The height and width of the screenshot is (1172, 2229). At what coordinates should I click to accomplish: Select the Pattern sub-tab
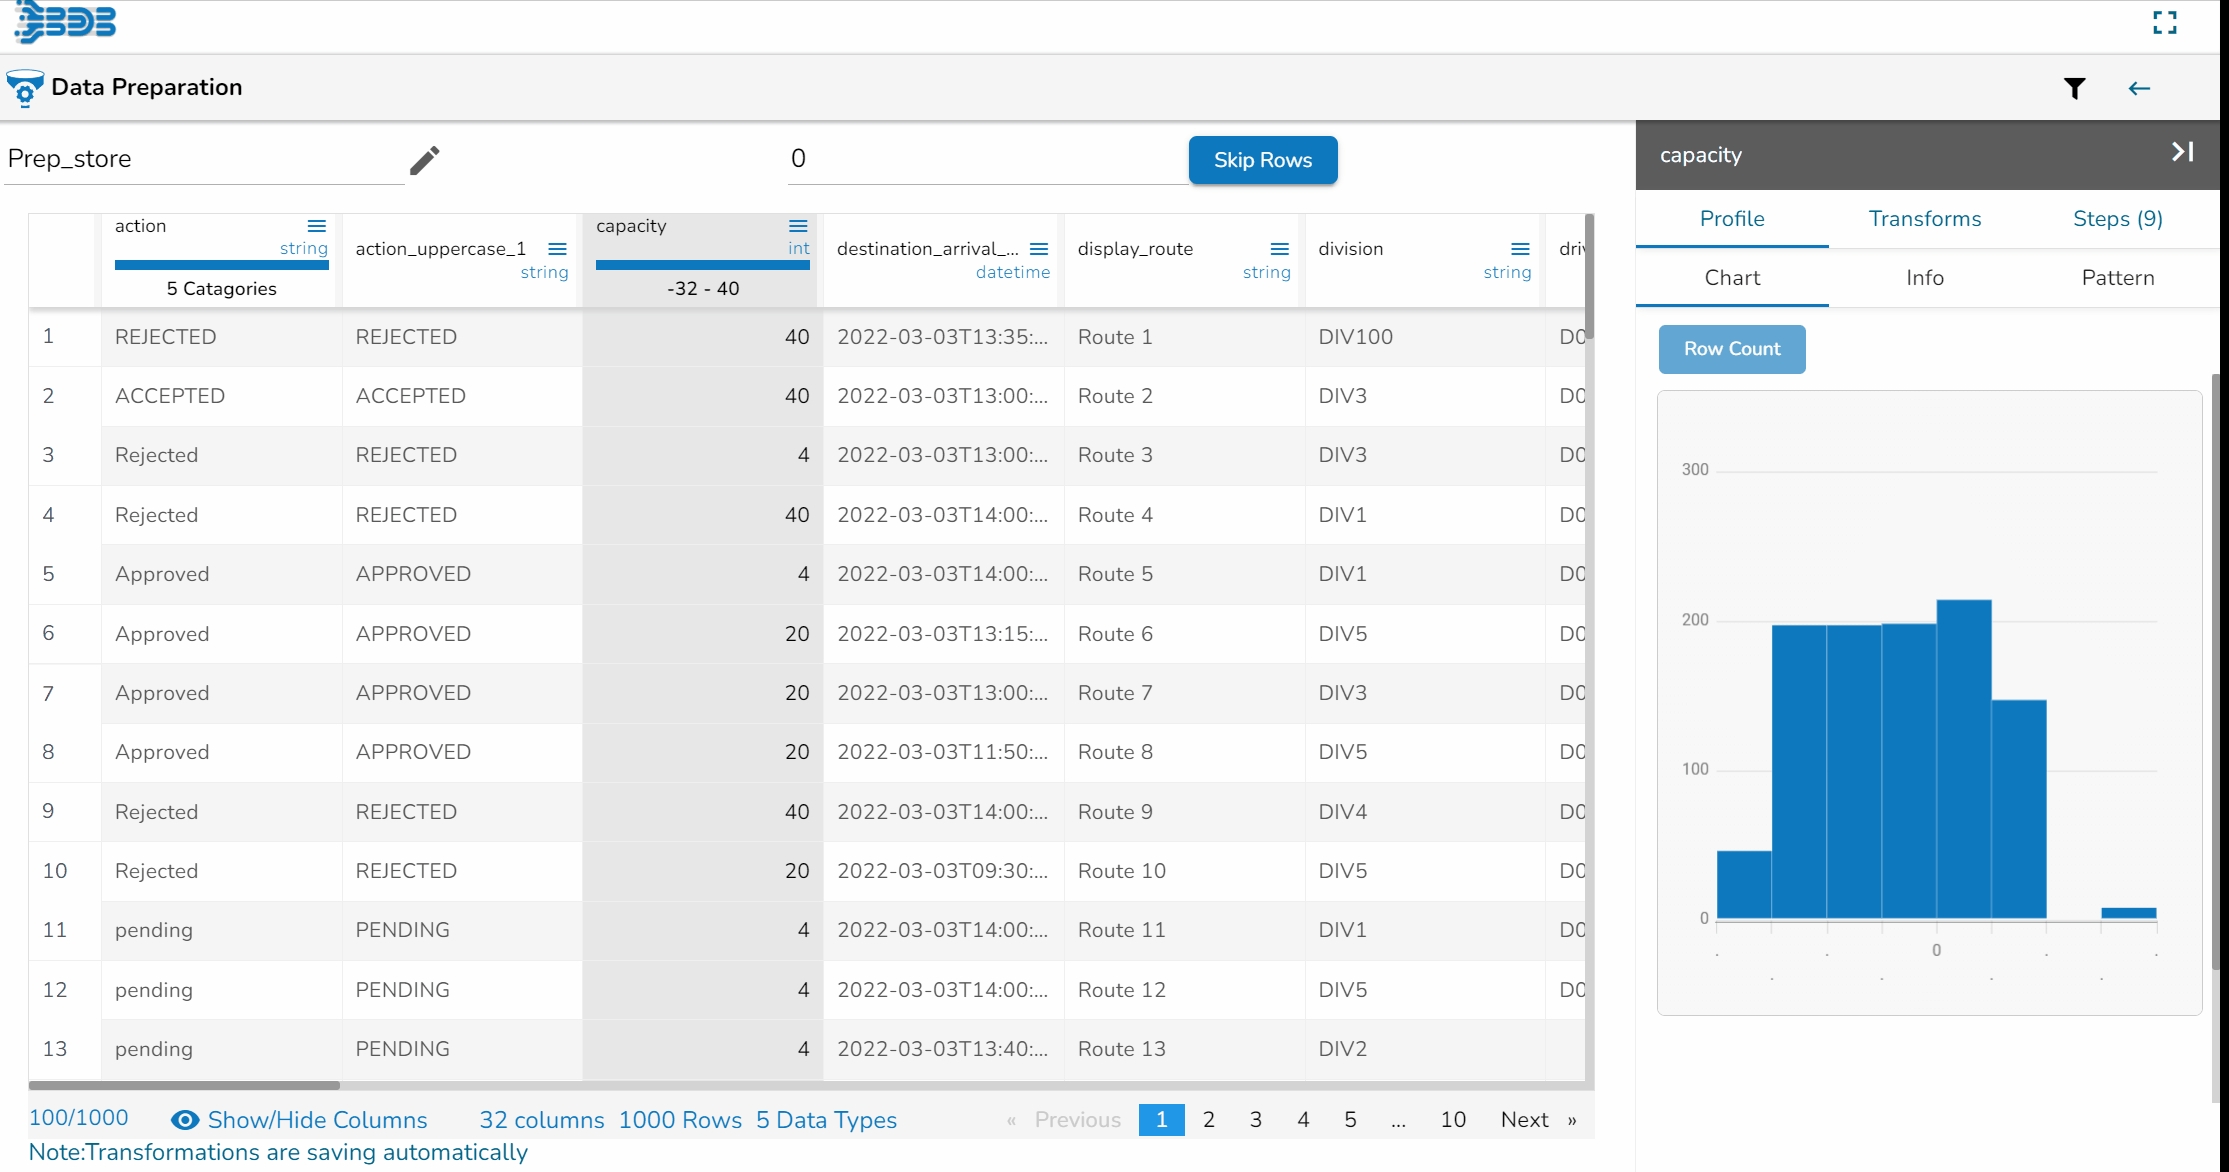click(x=2117, y=278)
